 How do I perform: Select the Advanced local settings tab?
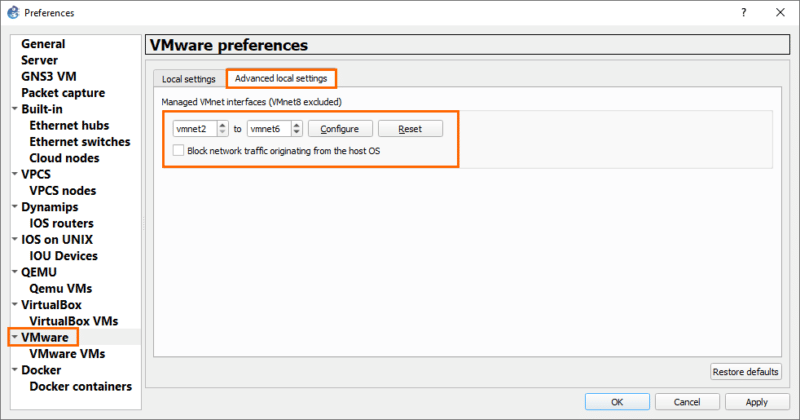280,78
